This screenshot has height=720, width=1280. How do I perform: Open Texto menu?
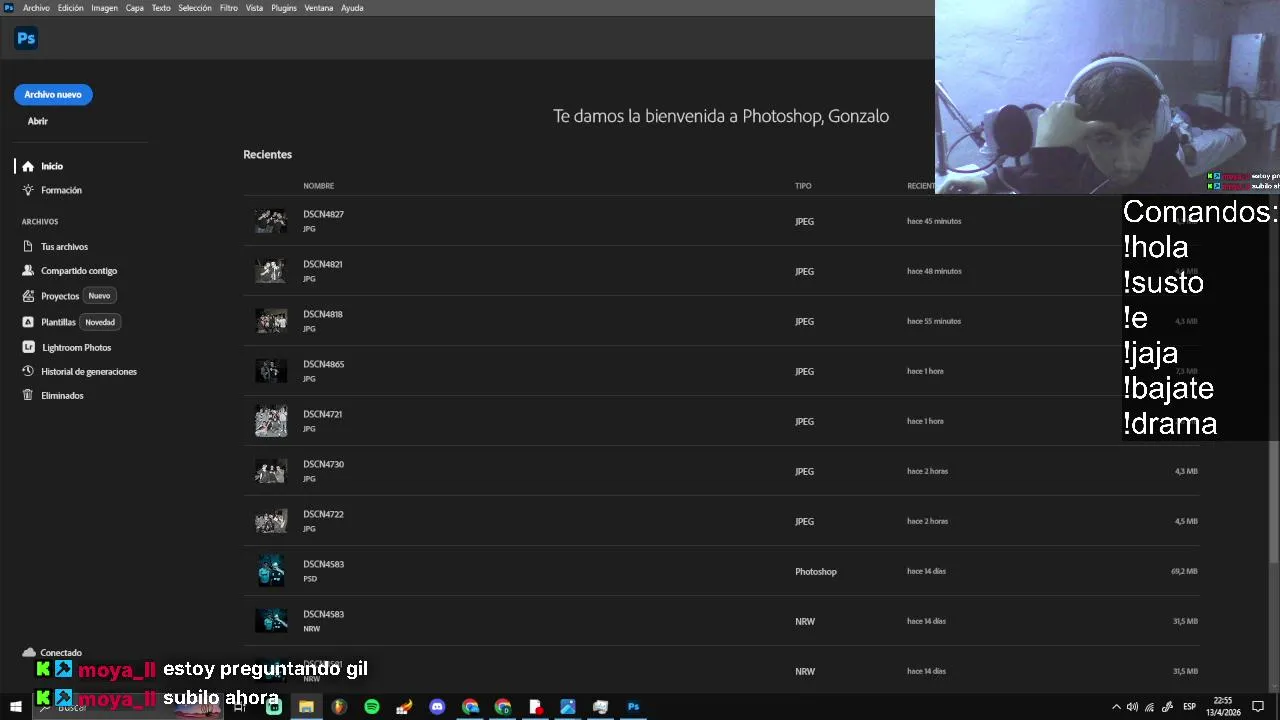tap(161, 8)
